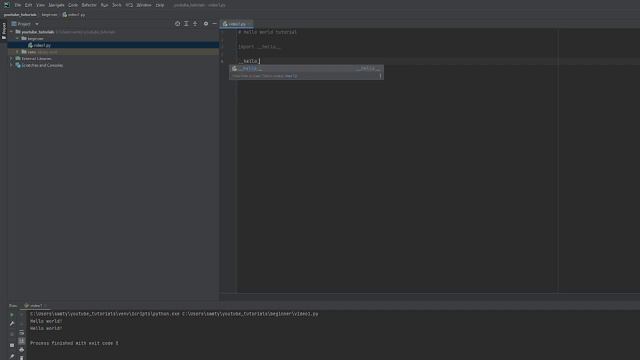
Task: Click the import __hello__ code line
Action: click(259, 47)
